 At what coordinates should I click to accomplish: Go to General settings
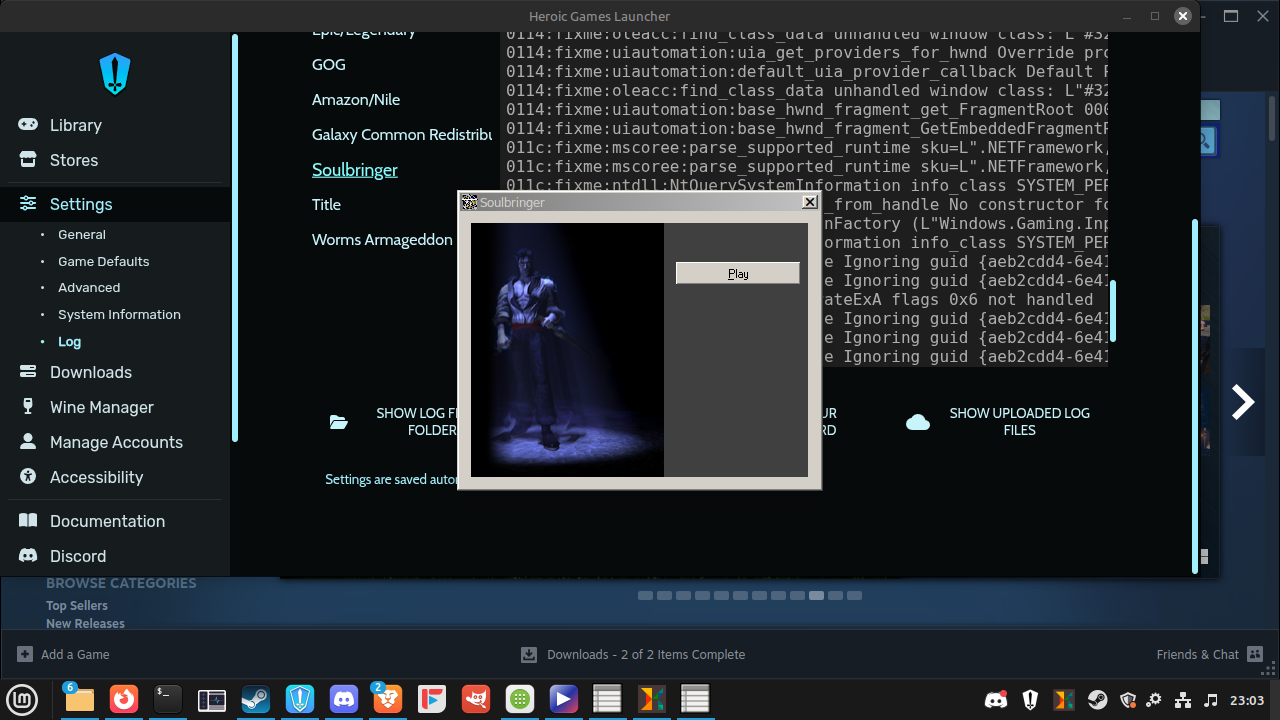[82, 235]
